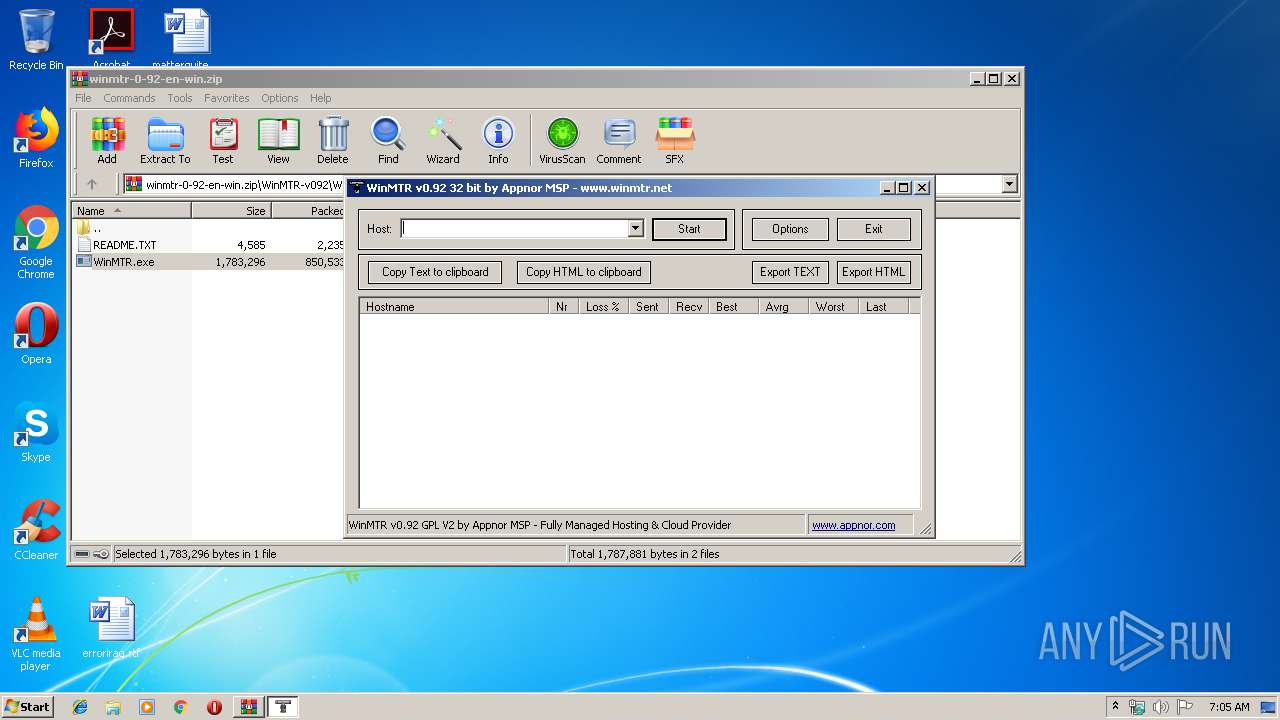Open the Favorites menu in WinRAR
This screenshot has height=720, width=1280.
coord(227,98)
